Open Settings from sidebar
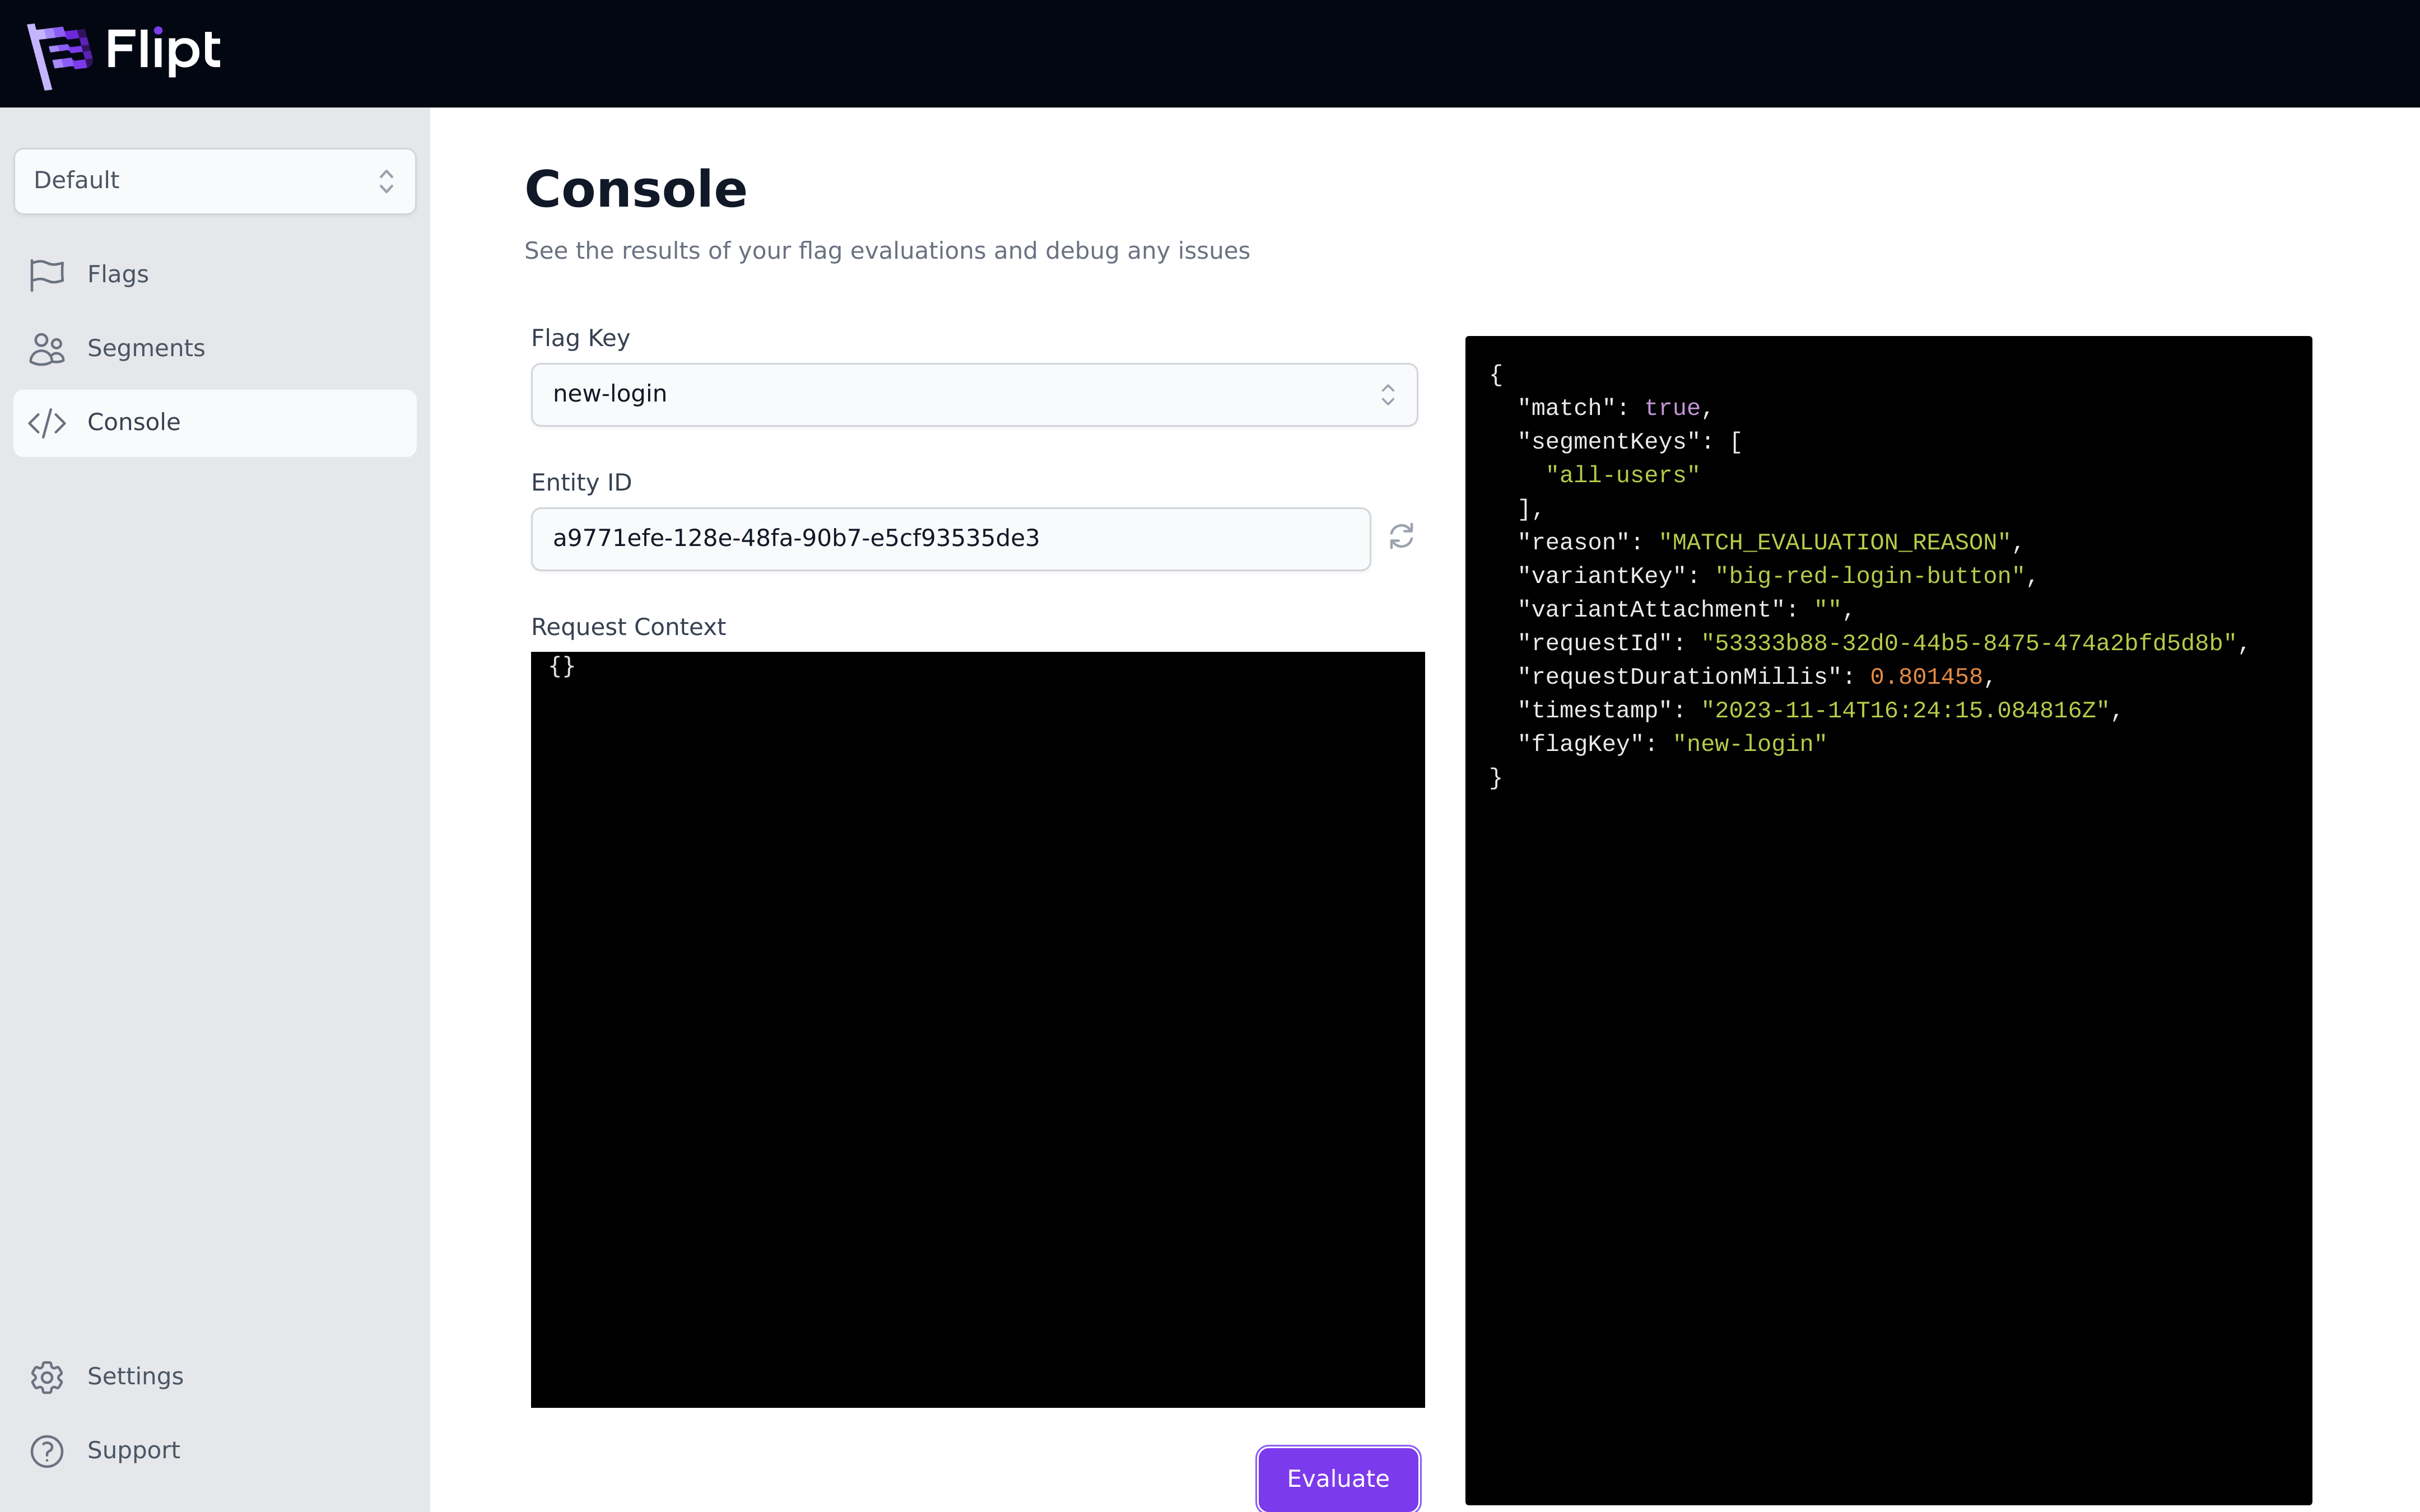 pyautogui.click(x=135, y=1376)
